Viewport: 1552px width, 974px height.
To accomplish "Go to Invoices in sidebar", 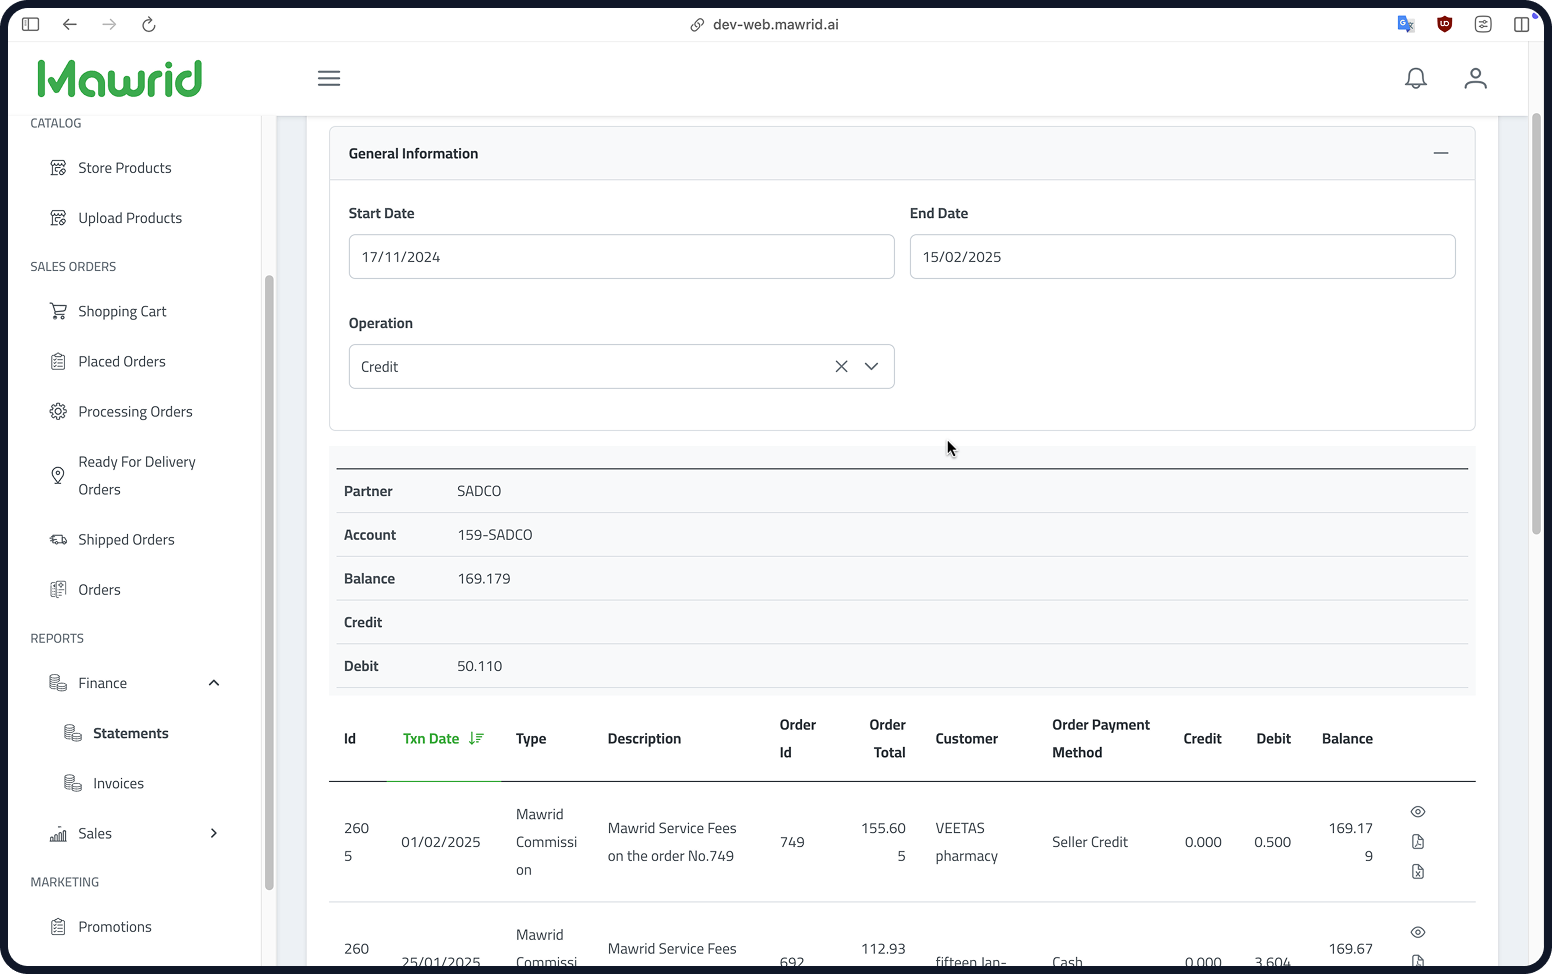I will (x=118, y=783).
